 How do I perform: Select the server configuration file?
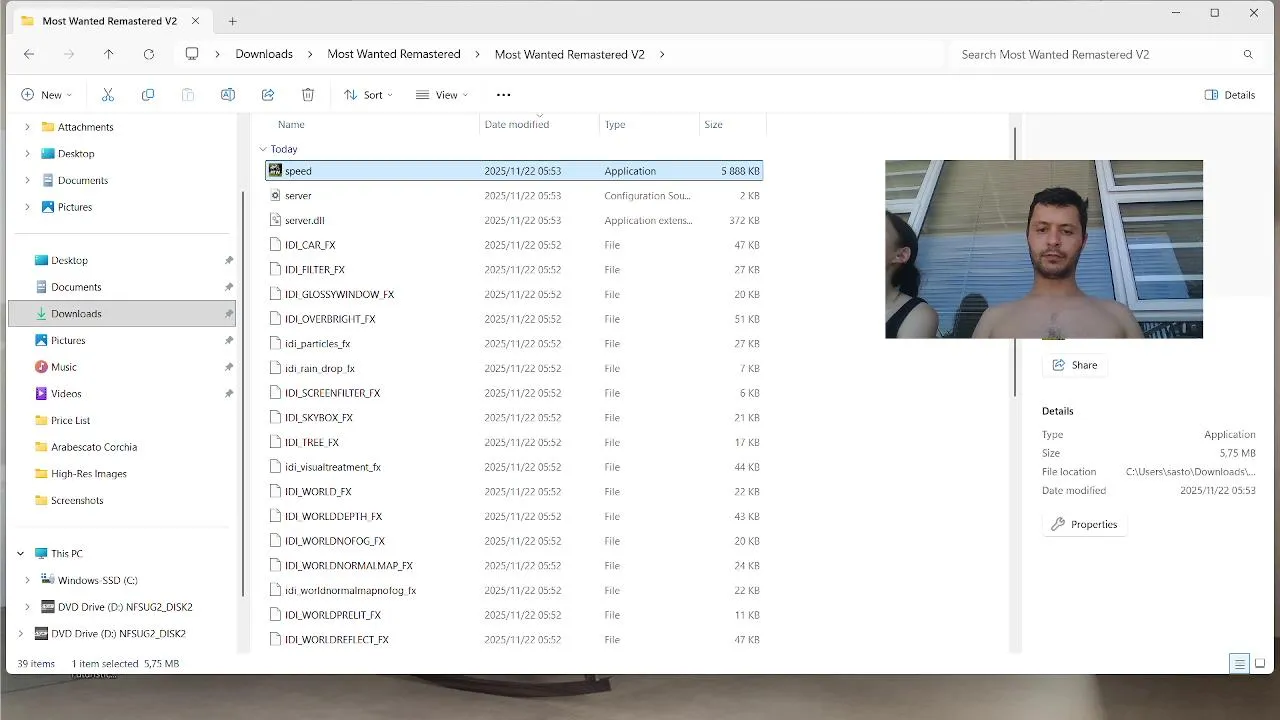(514, 196)
